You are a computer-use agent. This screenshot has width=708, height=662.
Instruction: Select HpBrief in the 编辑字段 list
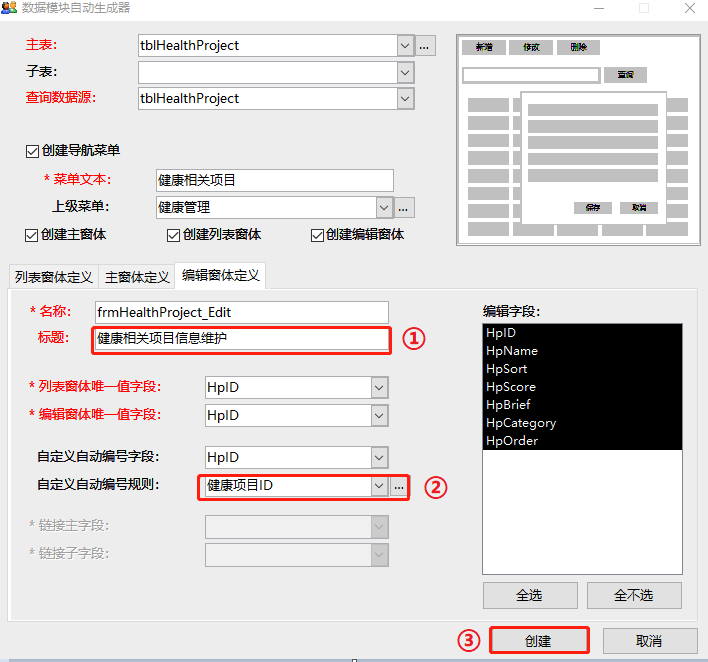pos(582,405)
